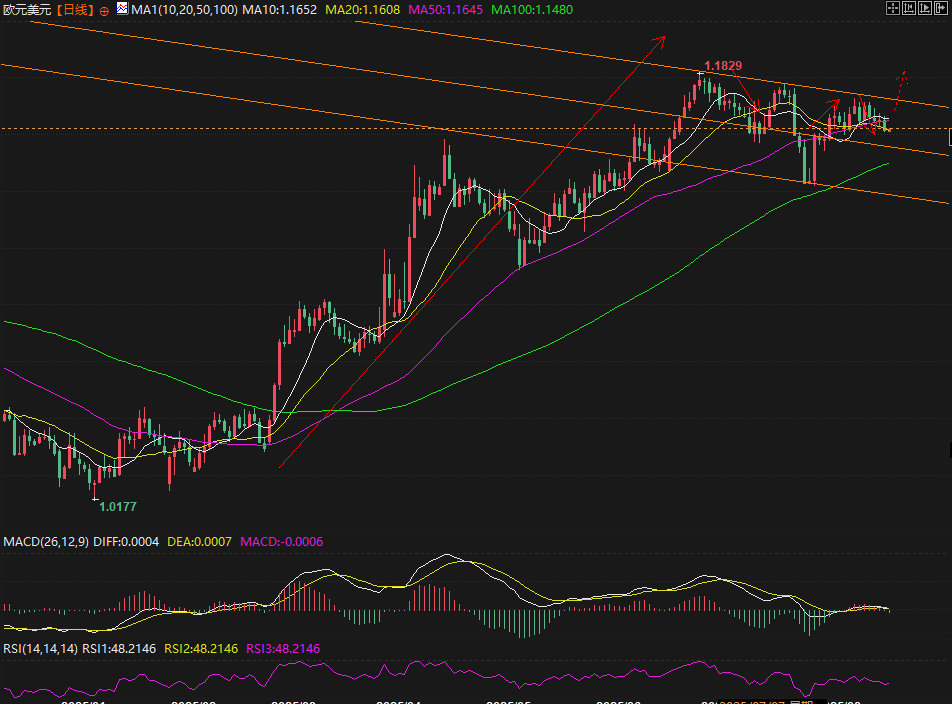Click the magenta MA50:1.1645 value
Screen dimensions: 952x704
pyautogui.click(x=445, y=10)
